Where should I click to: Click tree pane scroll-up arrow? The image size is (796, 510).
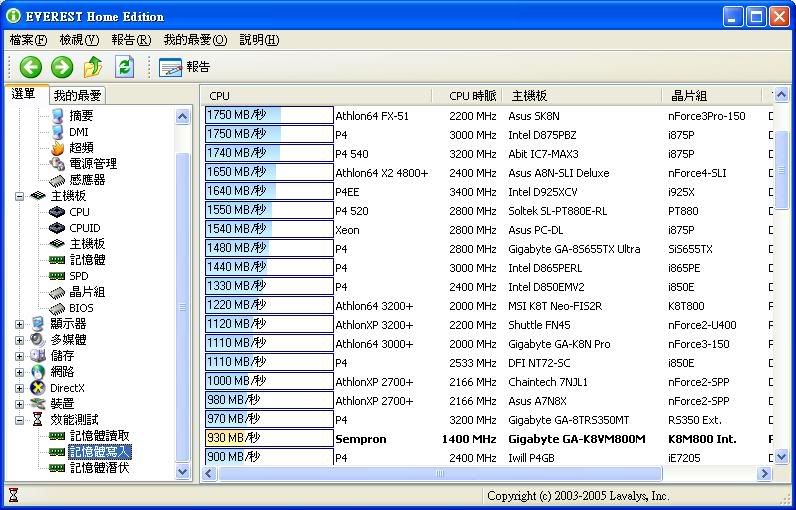182,116
